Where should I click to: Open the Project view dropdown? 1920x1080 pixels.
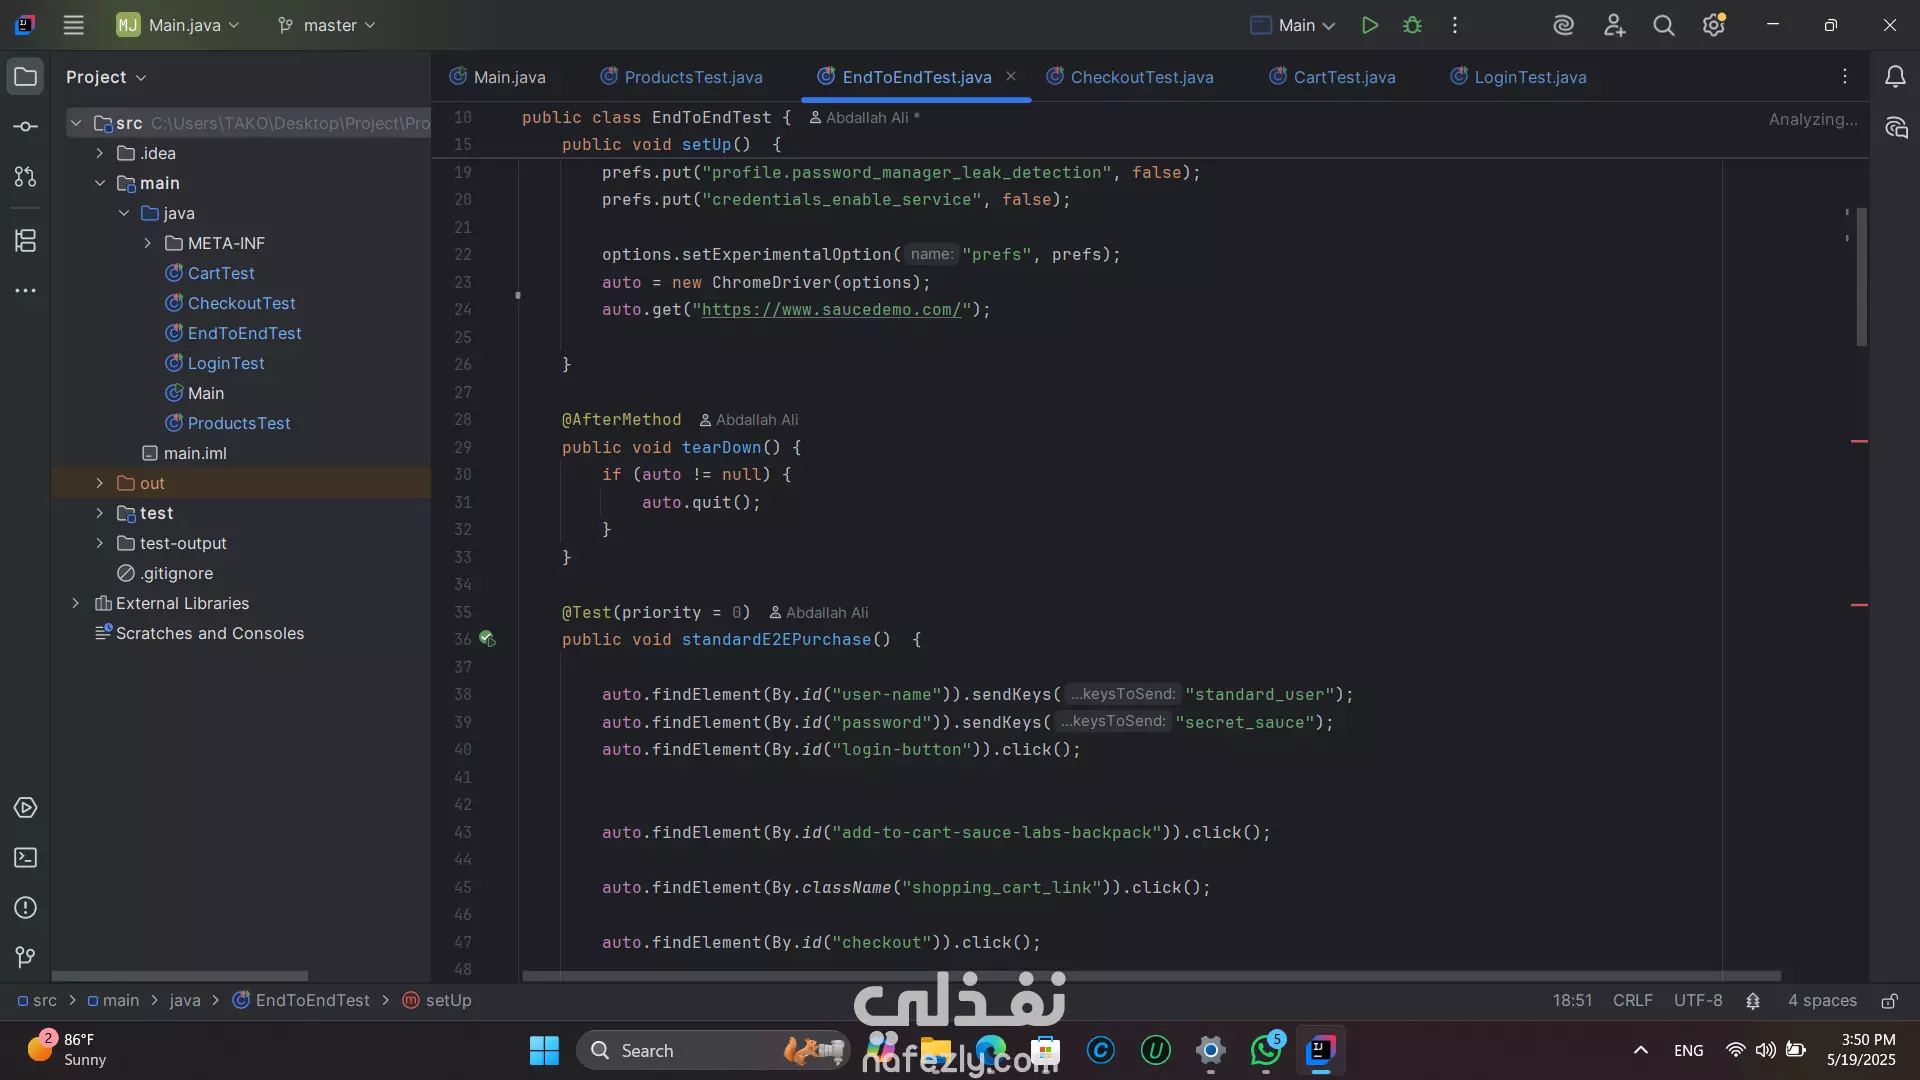106,77
